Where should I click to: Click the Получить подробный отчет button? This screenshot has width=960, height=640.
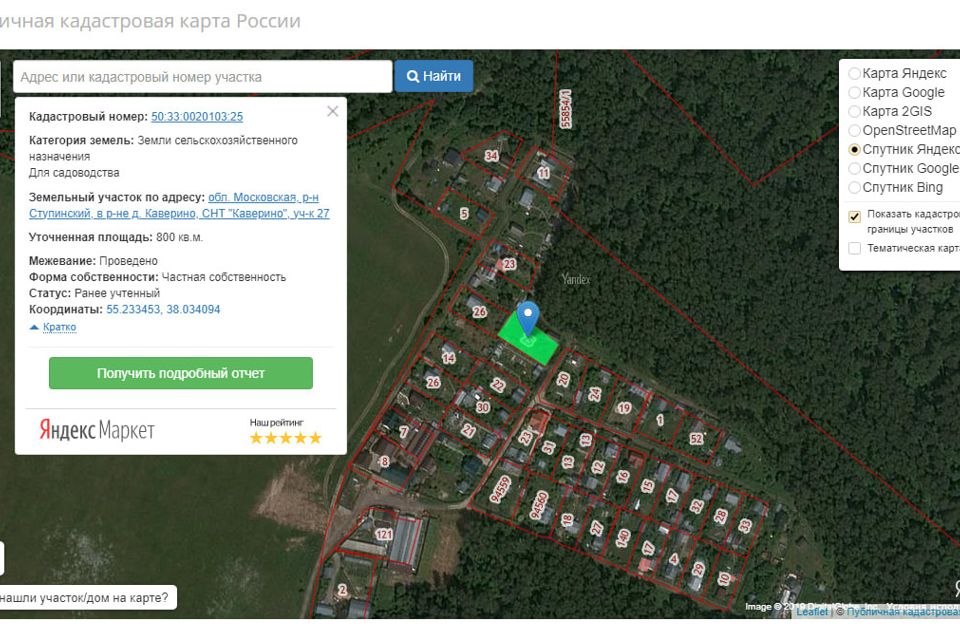coord(181,373)
